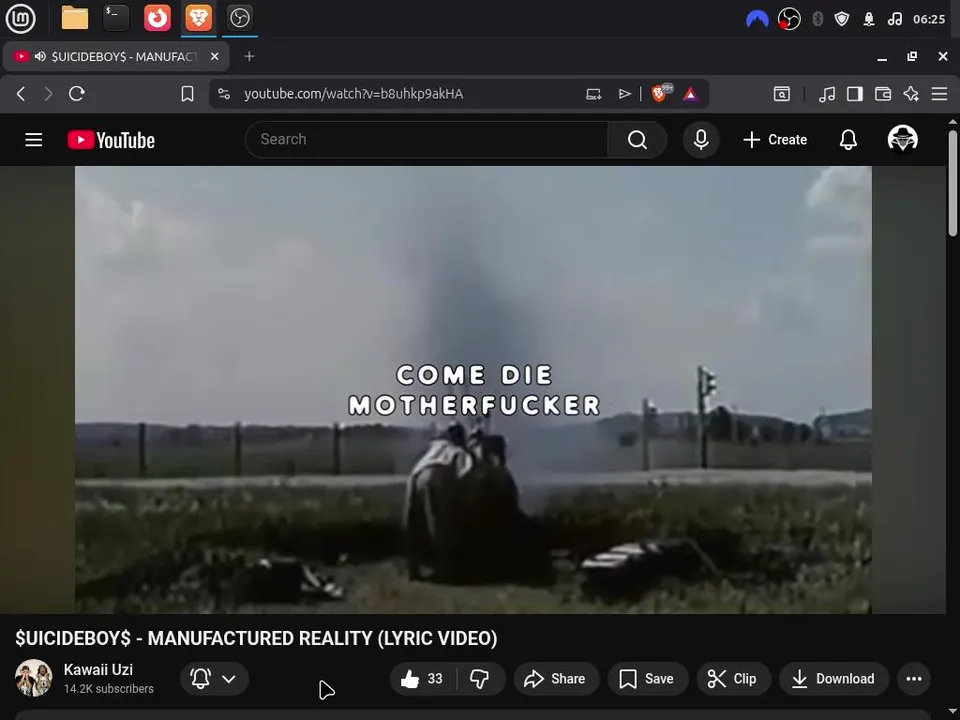The image size is (960, 720).
Task: Click the YouTube Search field
Action: (x=427, y=140)
